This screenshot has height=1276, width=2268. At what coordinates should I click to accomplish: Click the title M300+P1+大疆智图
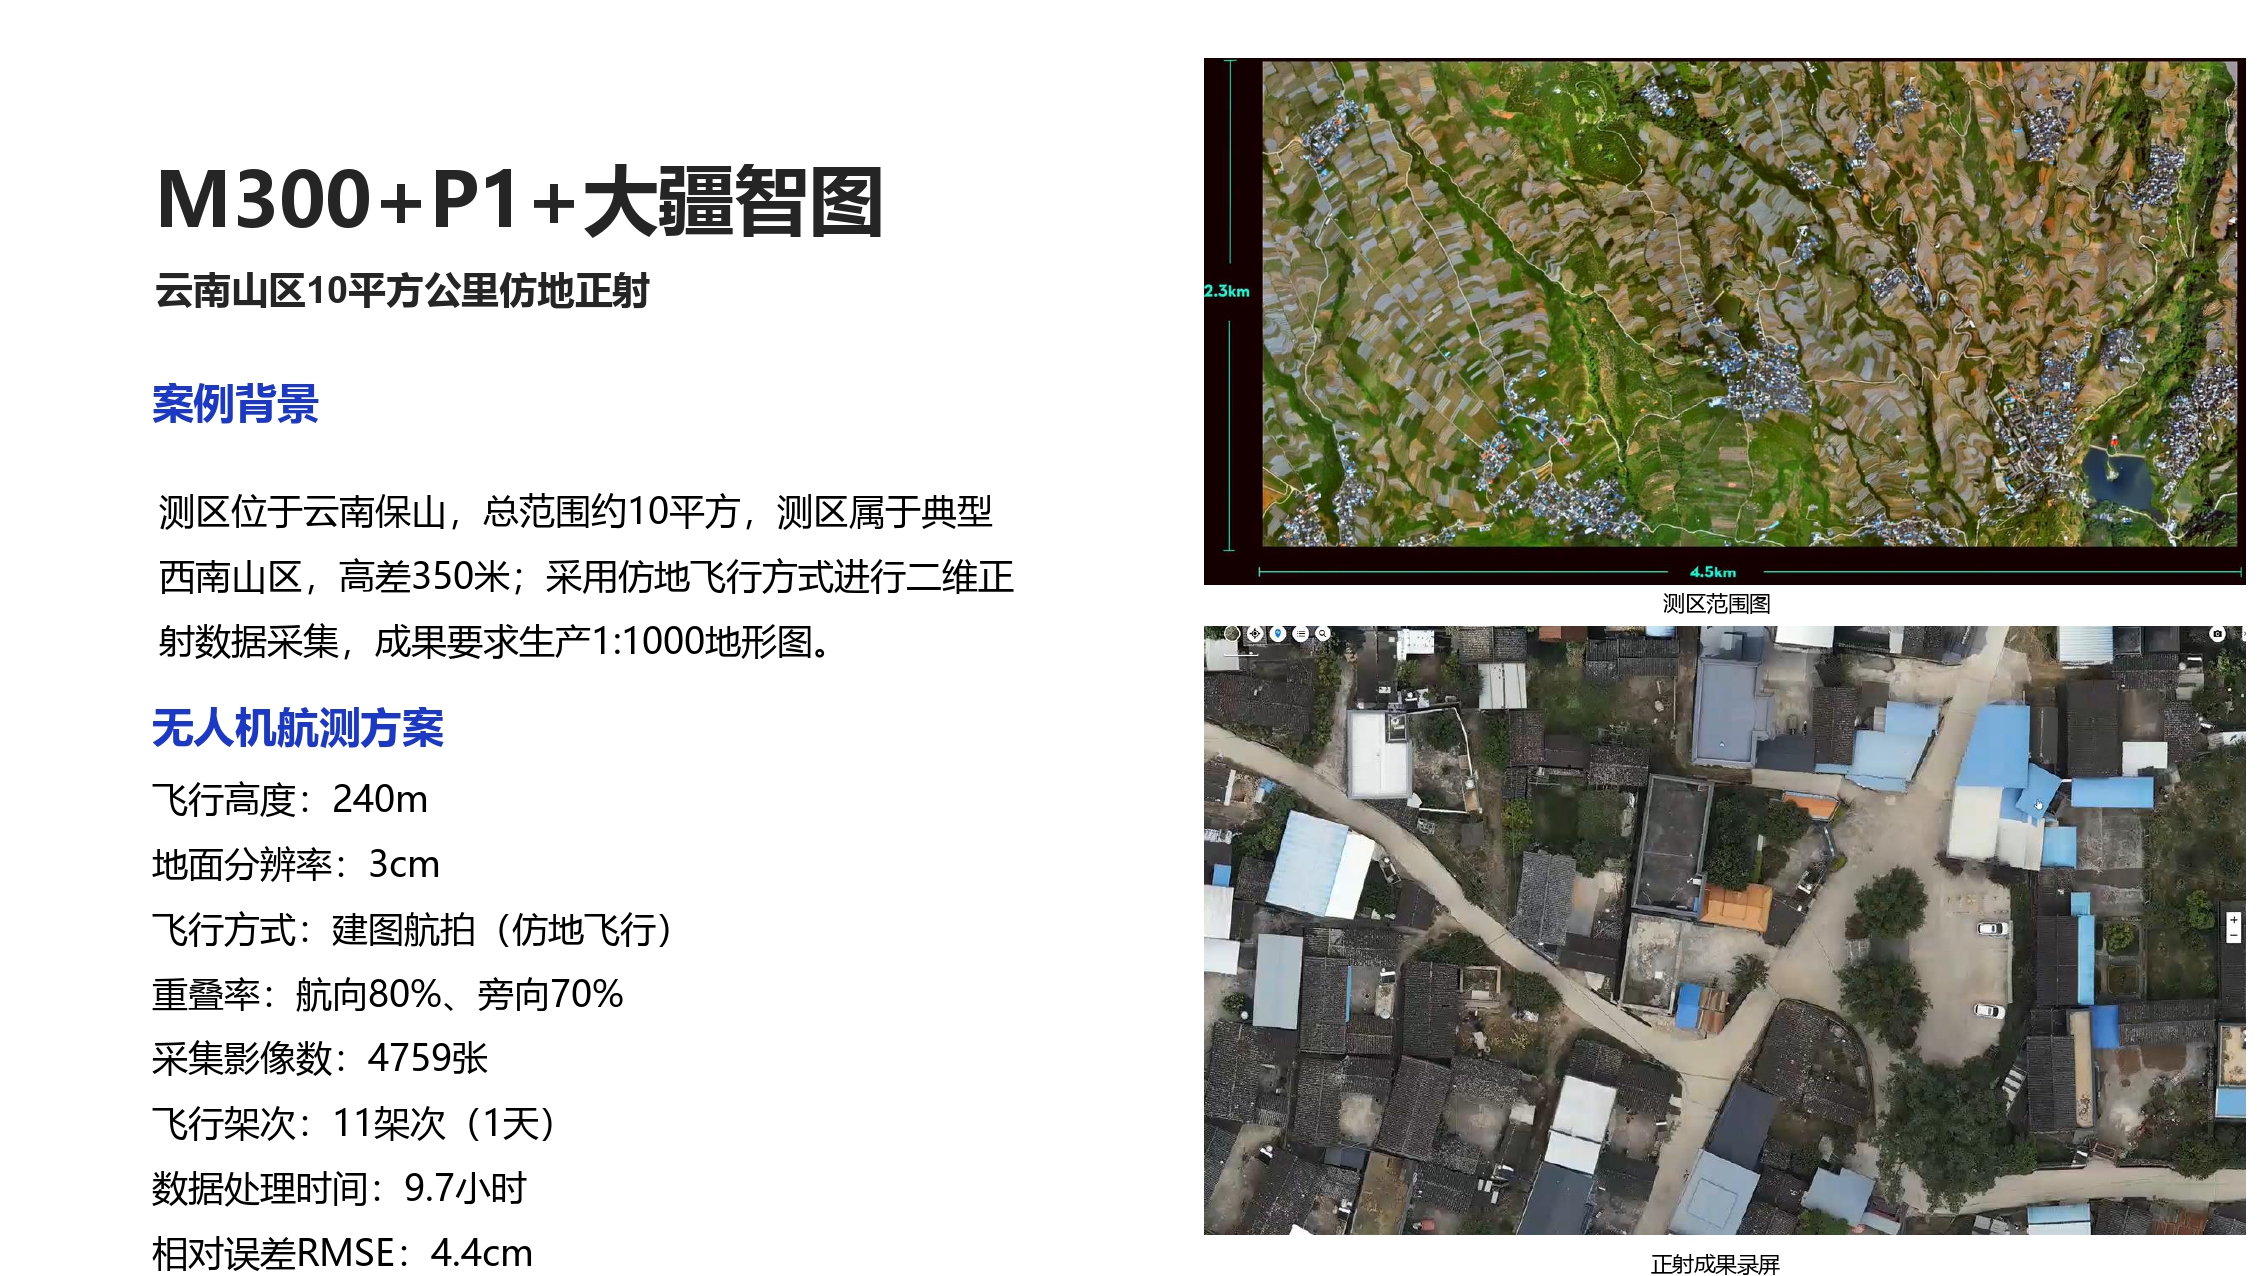(x=520, y=201)
